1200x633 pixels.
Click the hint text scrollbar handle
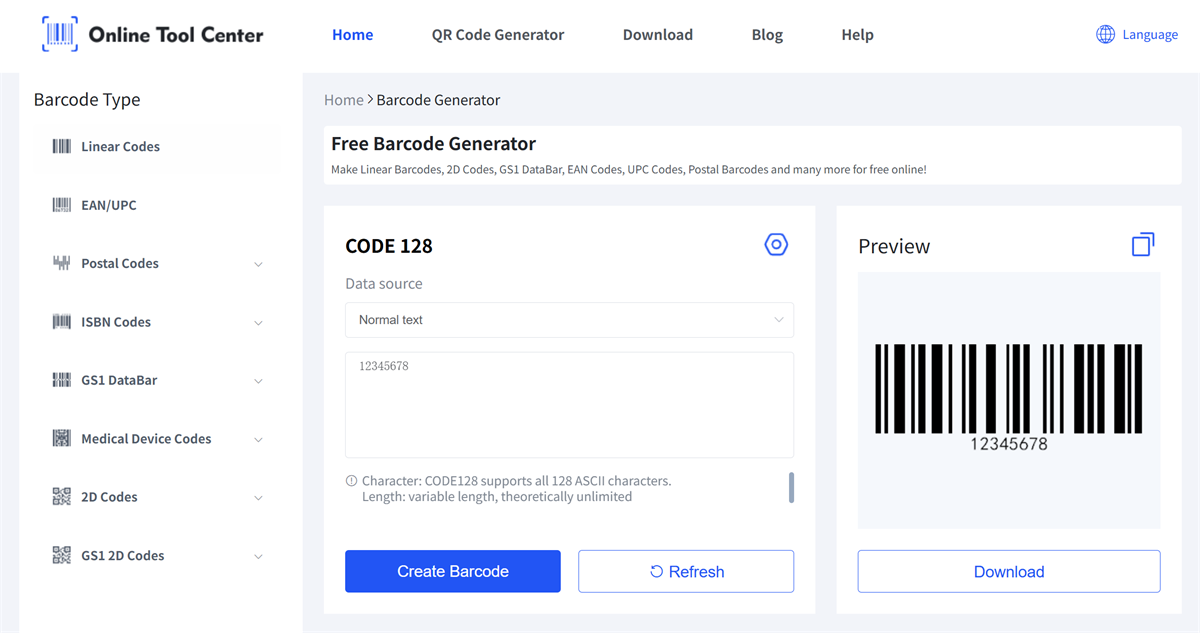coord(792,488)
